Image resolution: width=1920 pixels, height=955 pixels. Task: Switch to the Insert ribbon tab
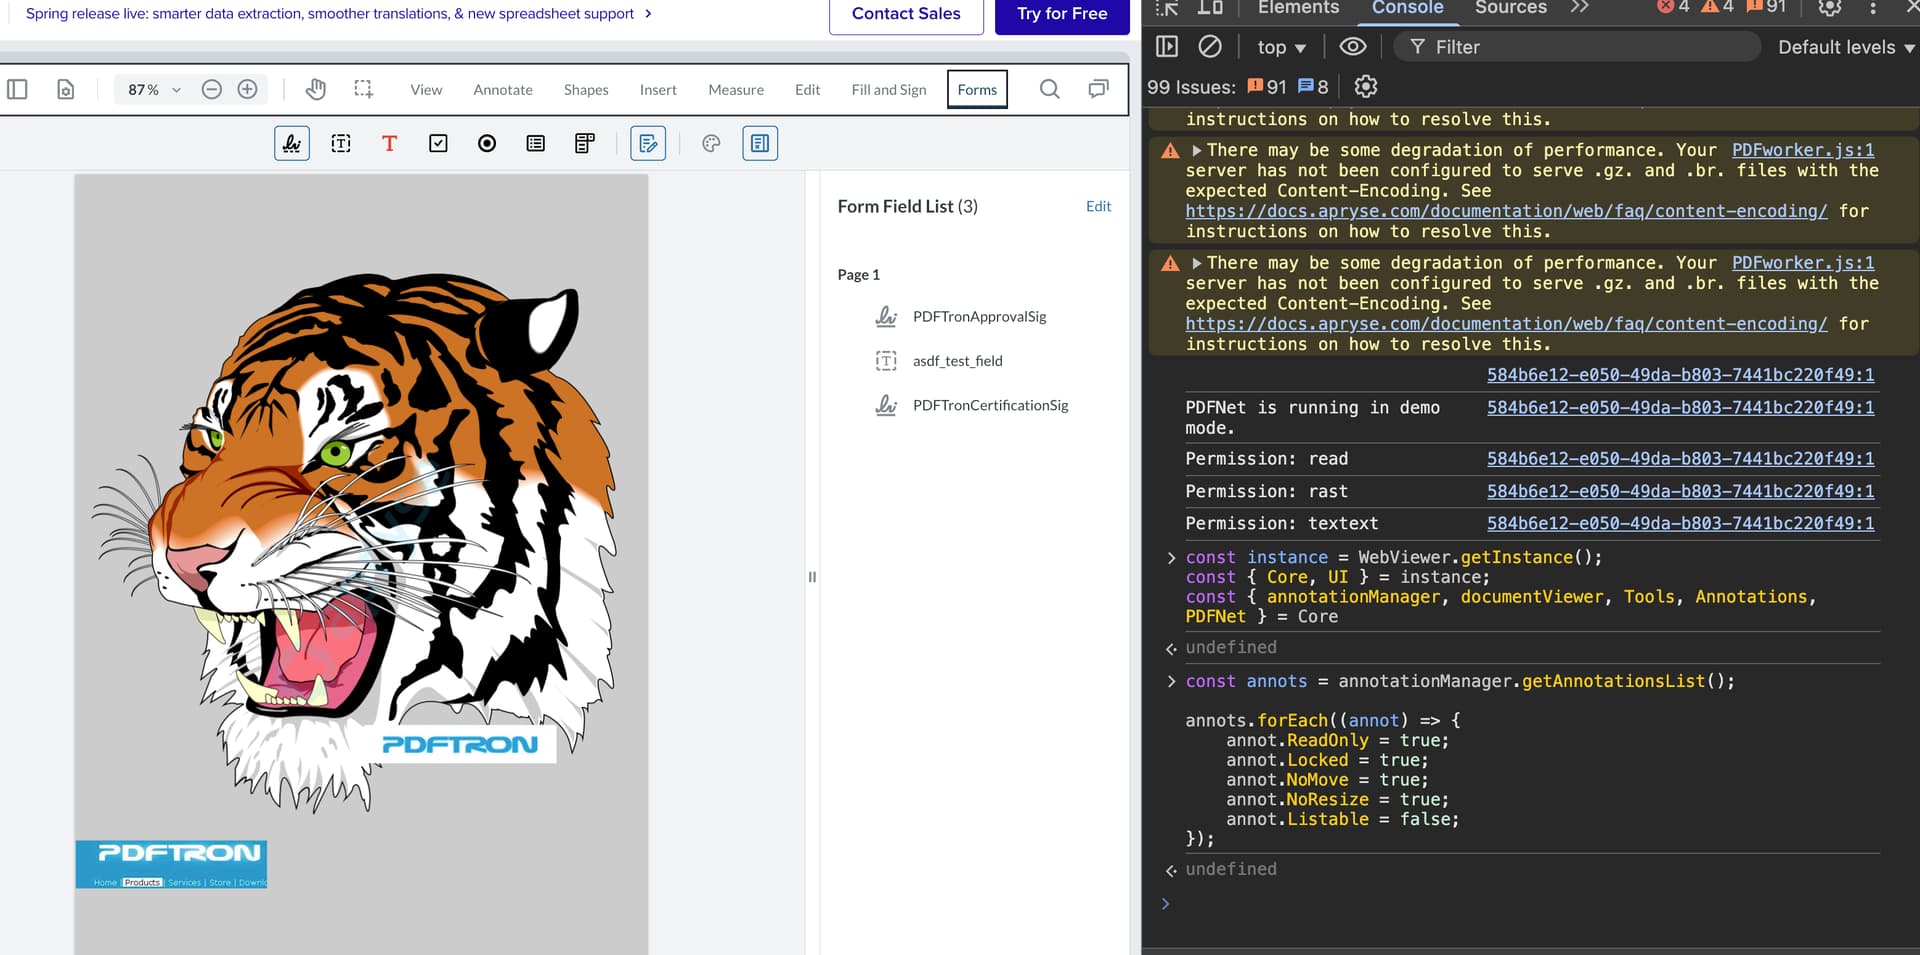pos(658,89)
